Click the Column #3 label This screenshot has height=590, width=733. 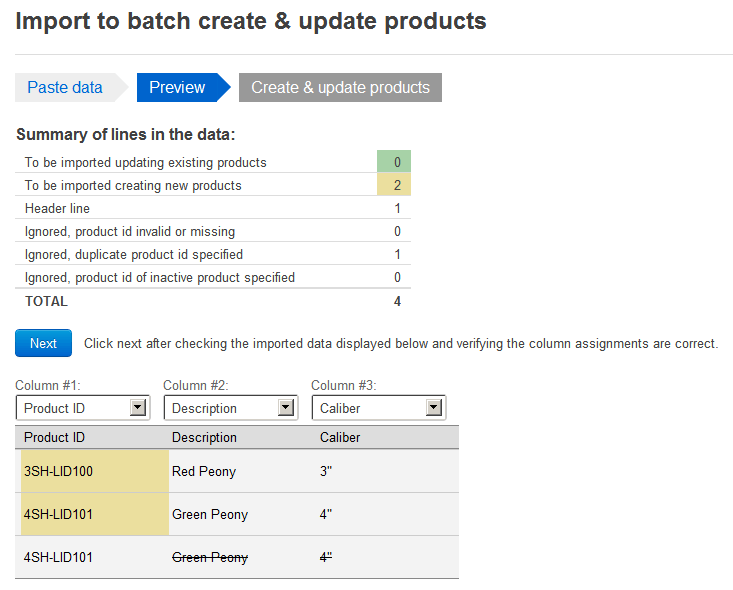click(344, 385)
